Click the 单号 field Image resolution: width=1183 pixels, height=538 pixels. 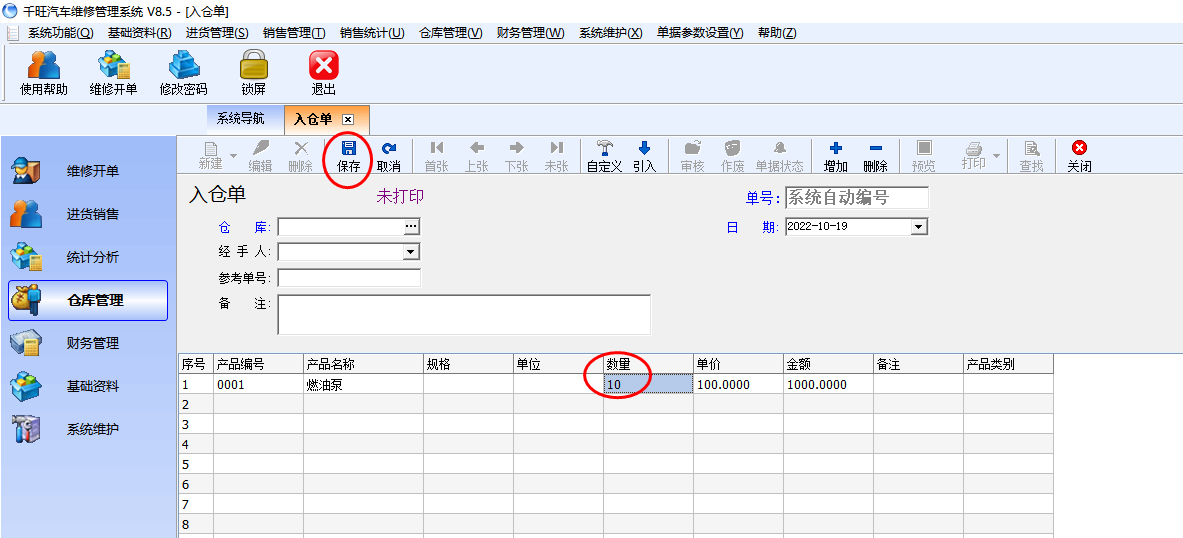coord(857,198)
